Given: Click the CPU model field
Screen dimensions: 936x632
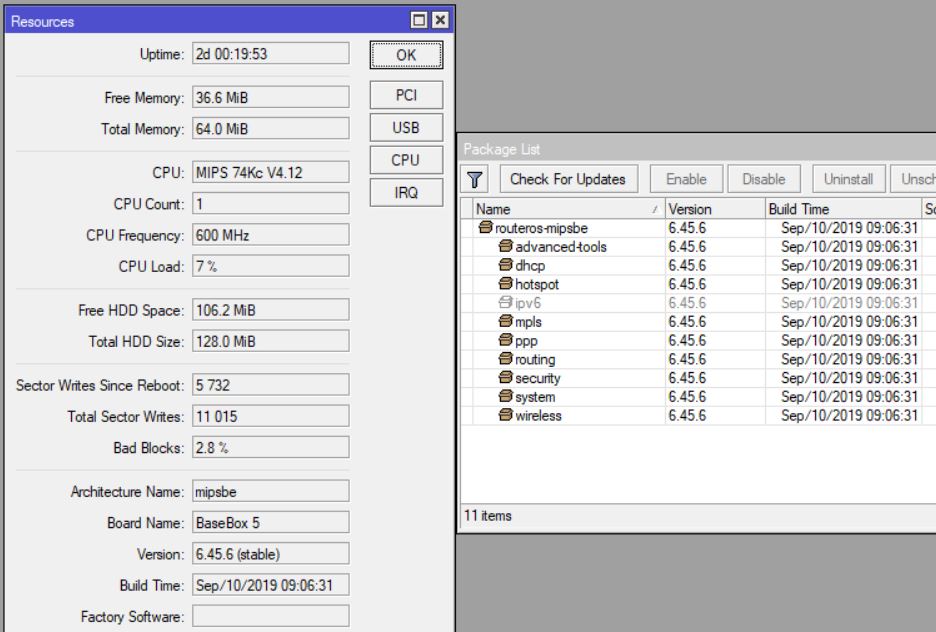Looking at the screenshot, I should click(x=270, y=172).
